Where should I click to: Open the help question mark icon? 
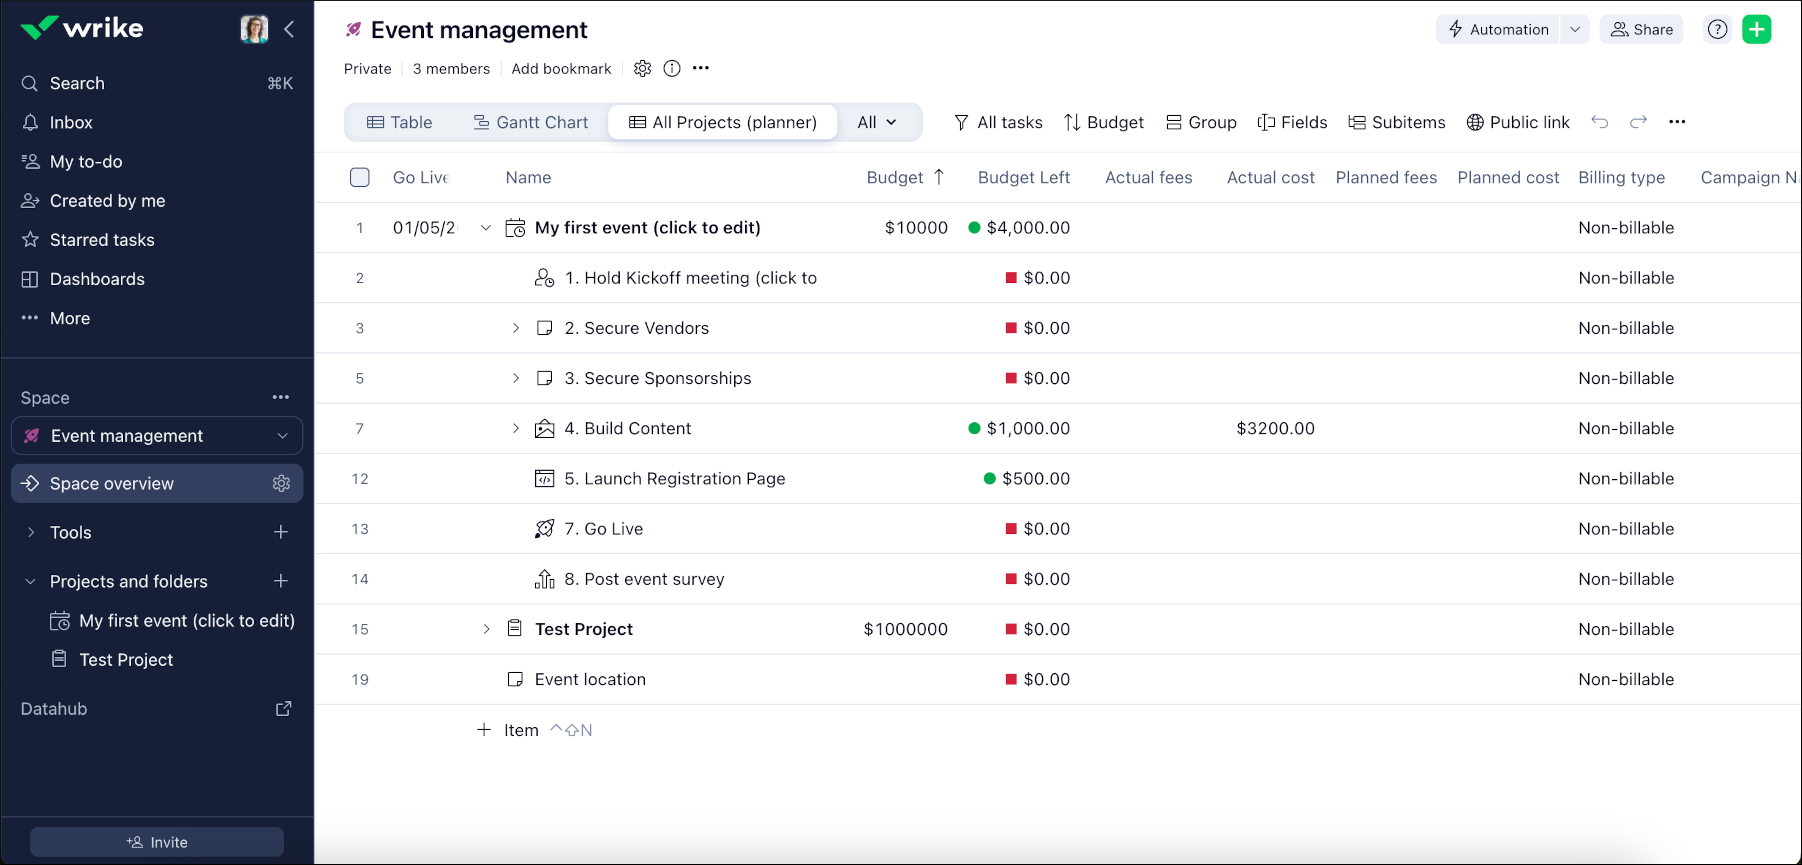(x=1717, y=29)
